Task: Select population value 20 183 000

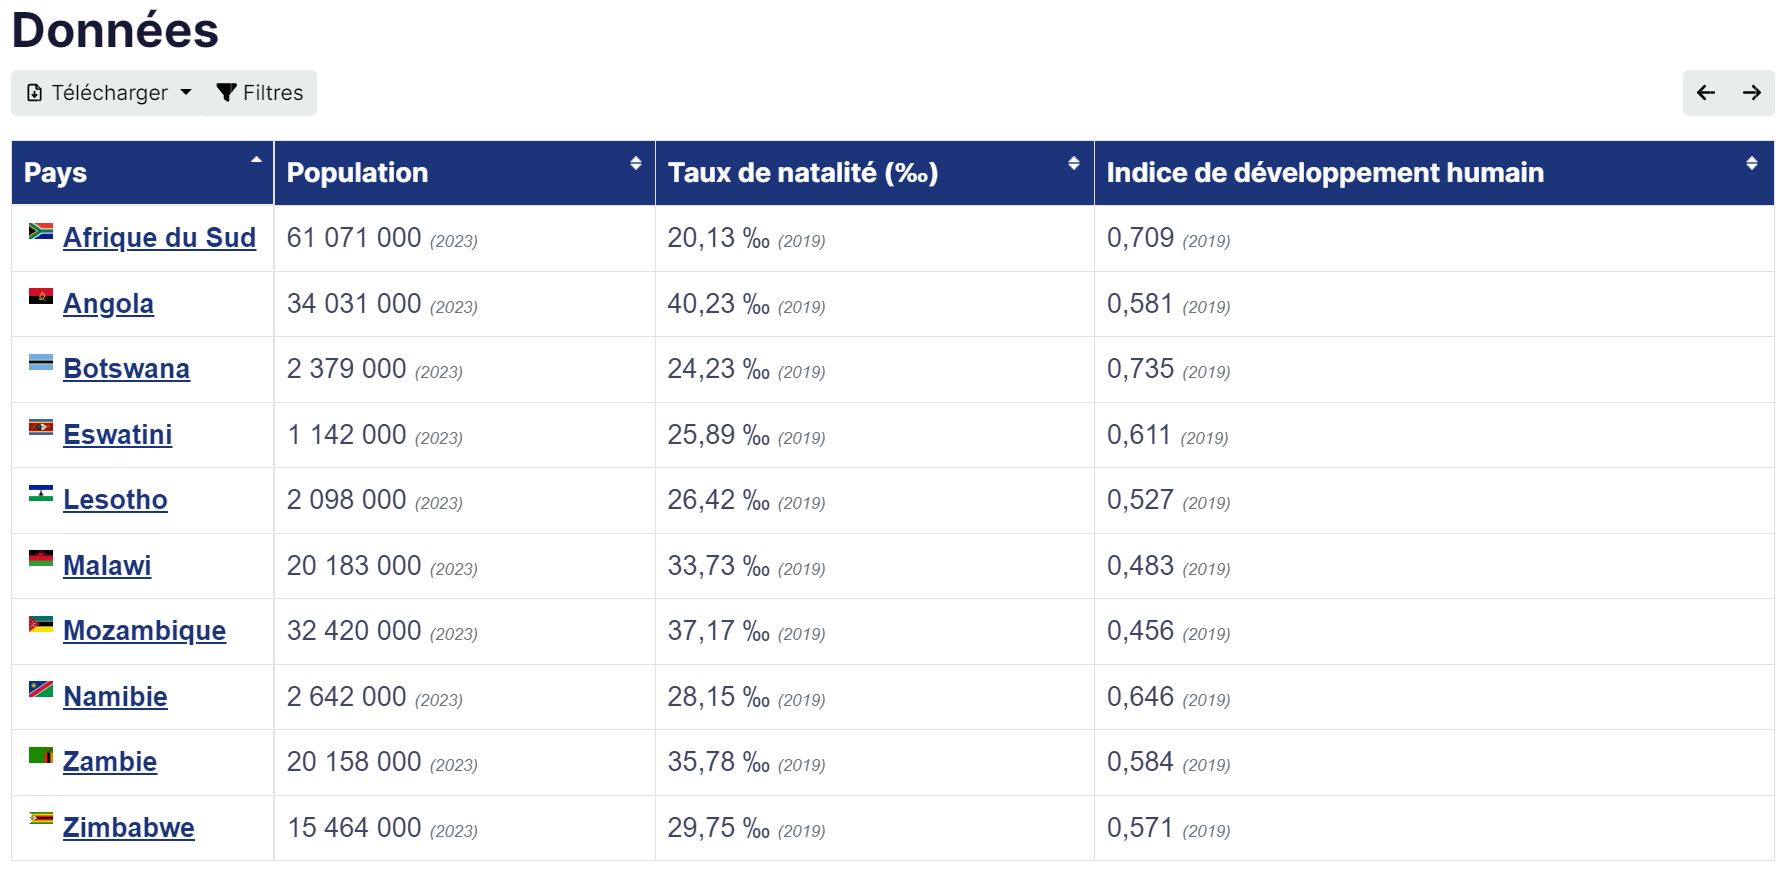Action: 354,566
